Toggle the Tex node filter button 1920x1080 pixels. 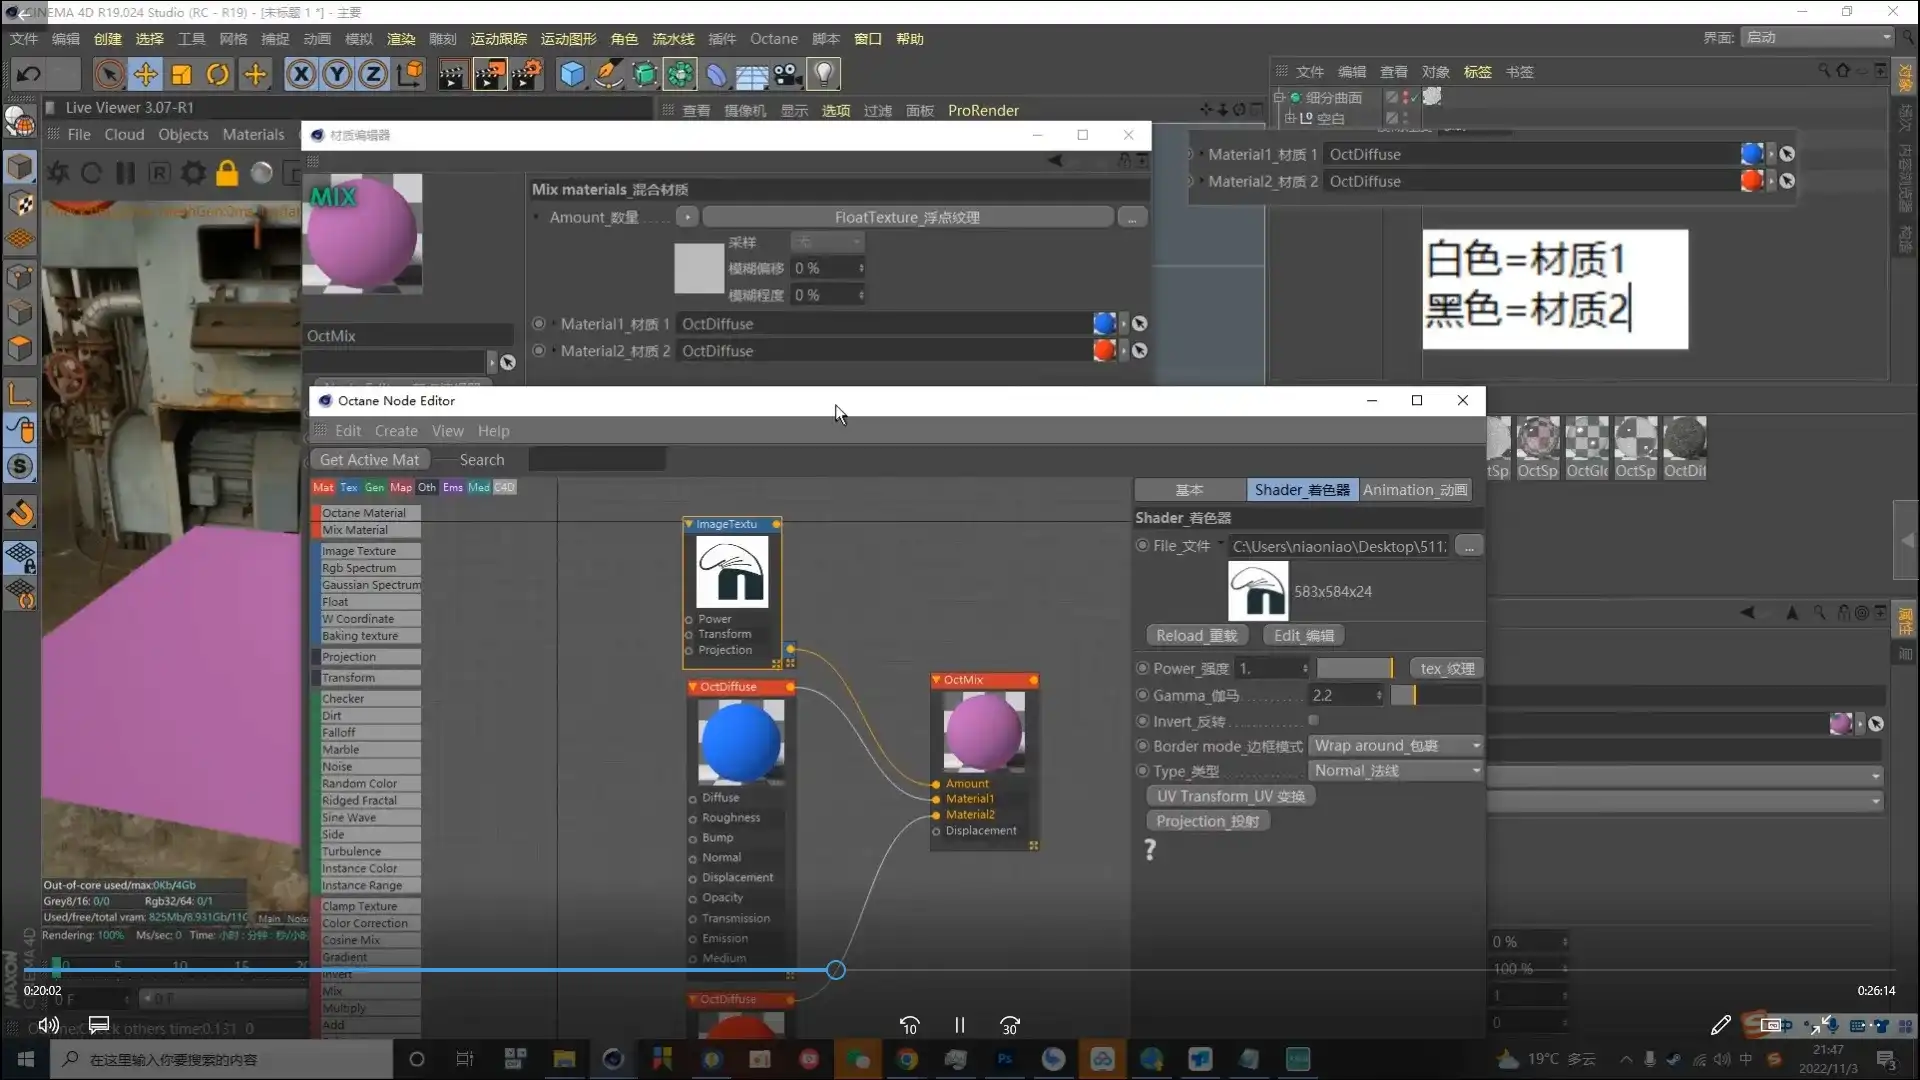click(x=348, y=488)
